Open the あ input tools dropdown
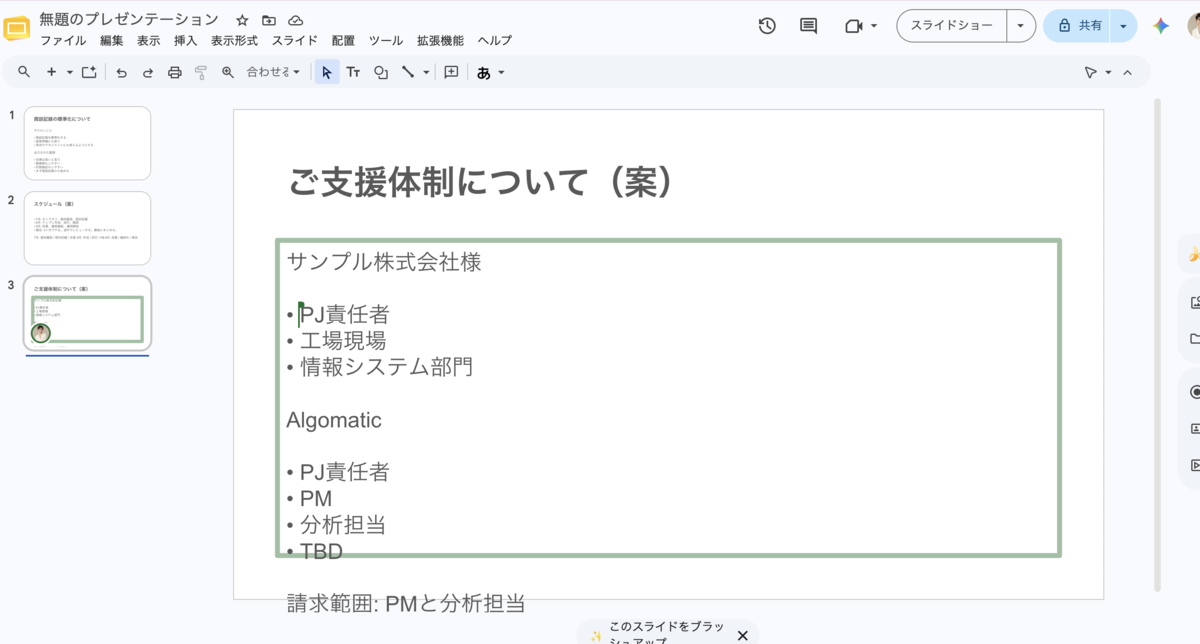The height and width of the screenshot is (644, 1200). (x=490, y=72)
